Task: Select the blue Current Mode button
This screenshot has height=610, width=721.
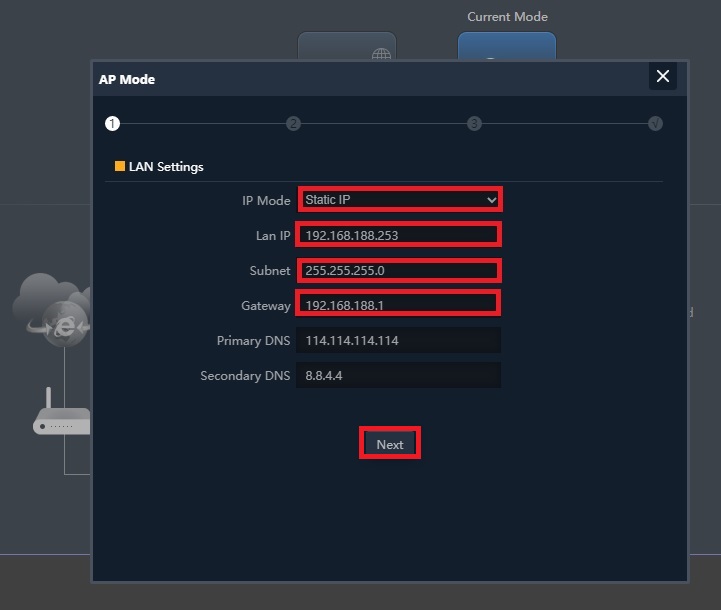Action: coord(507,48)
